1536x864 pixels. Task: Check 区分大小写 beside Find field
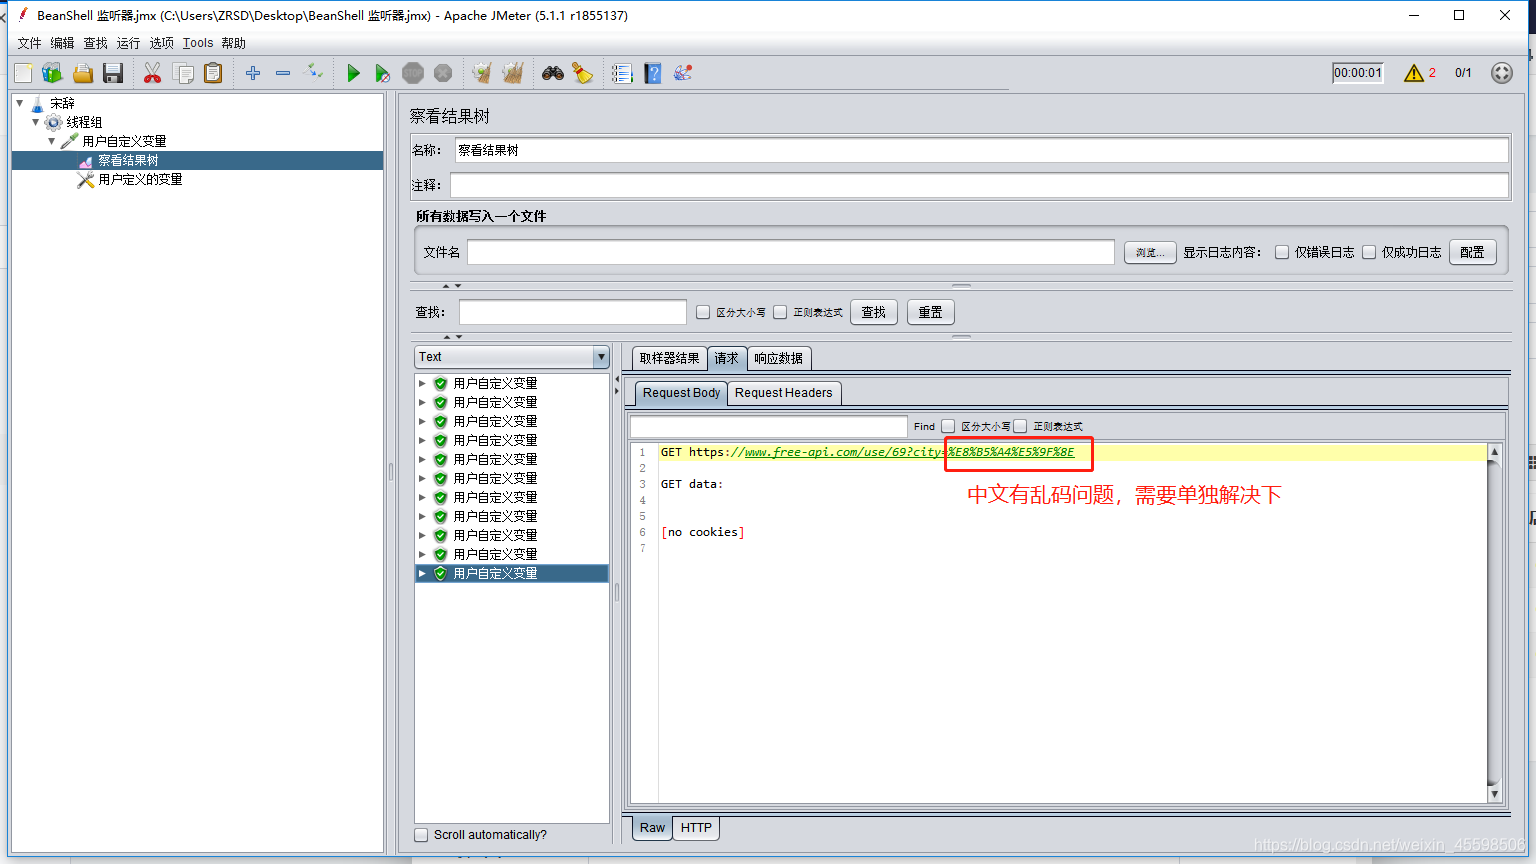coord(948,426)
